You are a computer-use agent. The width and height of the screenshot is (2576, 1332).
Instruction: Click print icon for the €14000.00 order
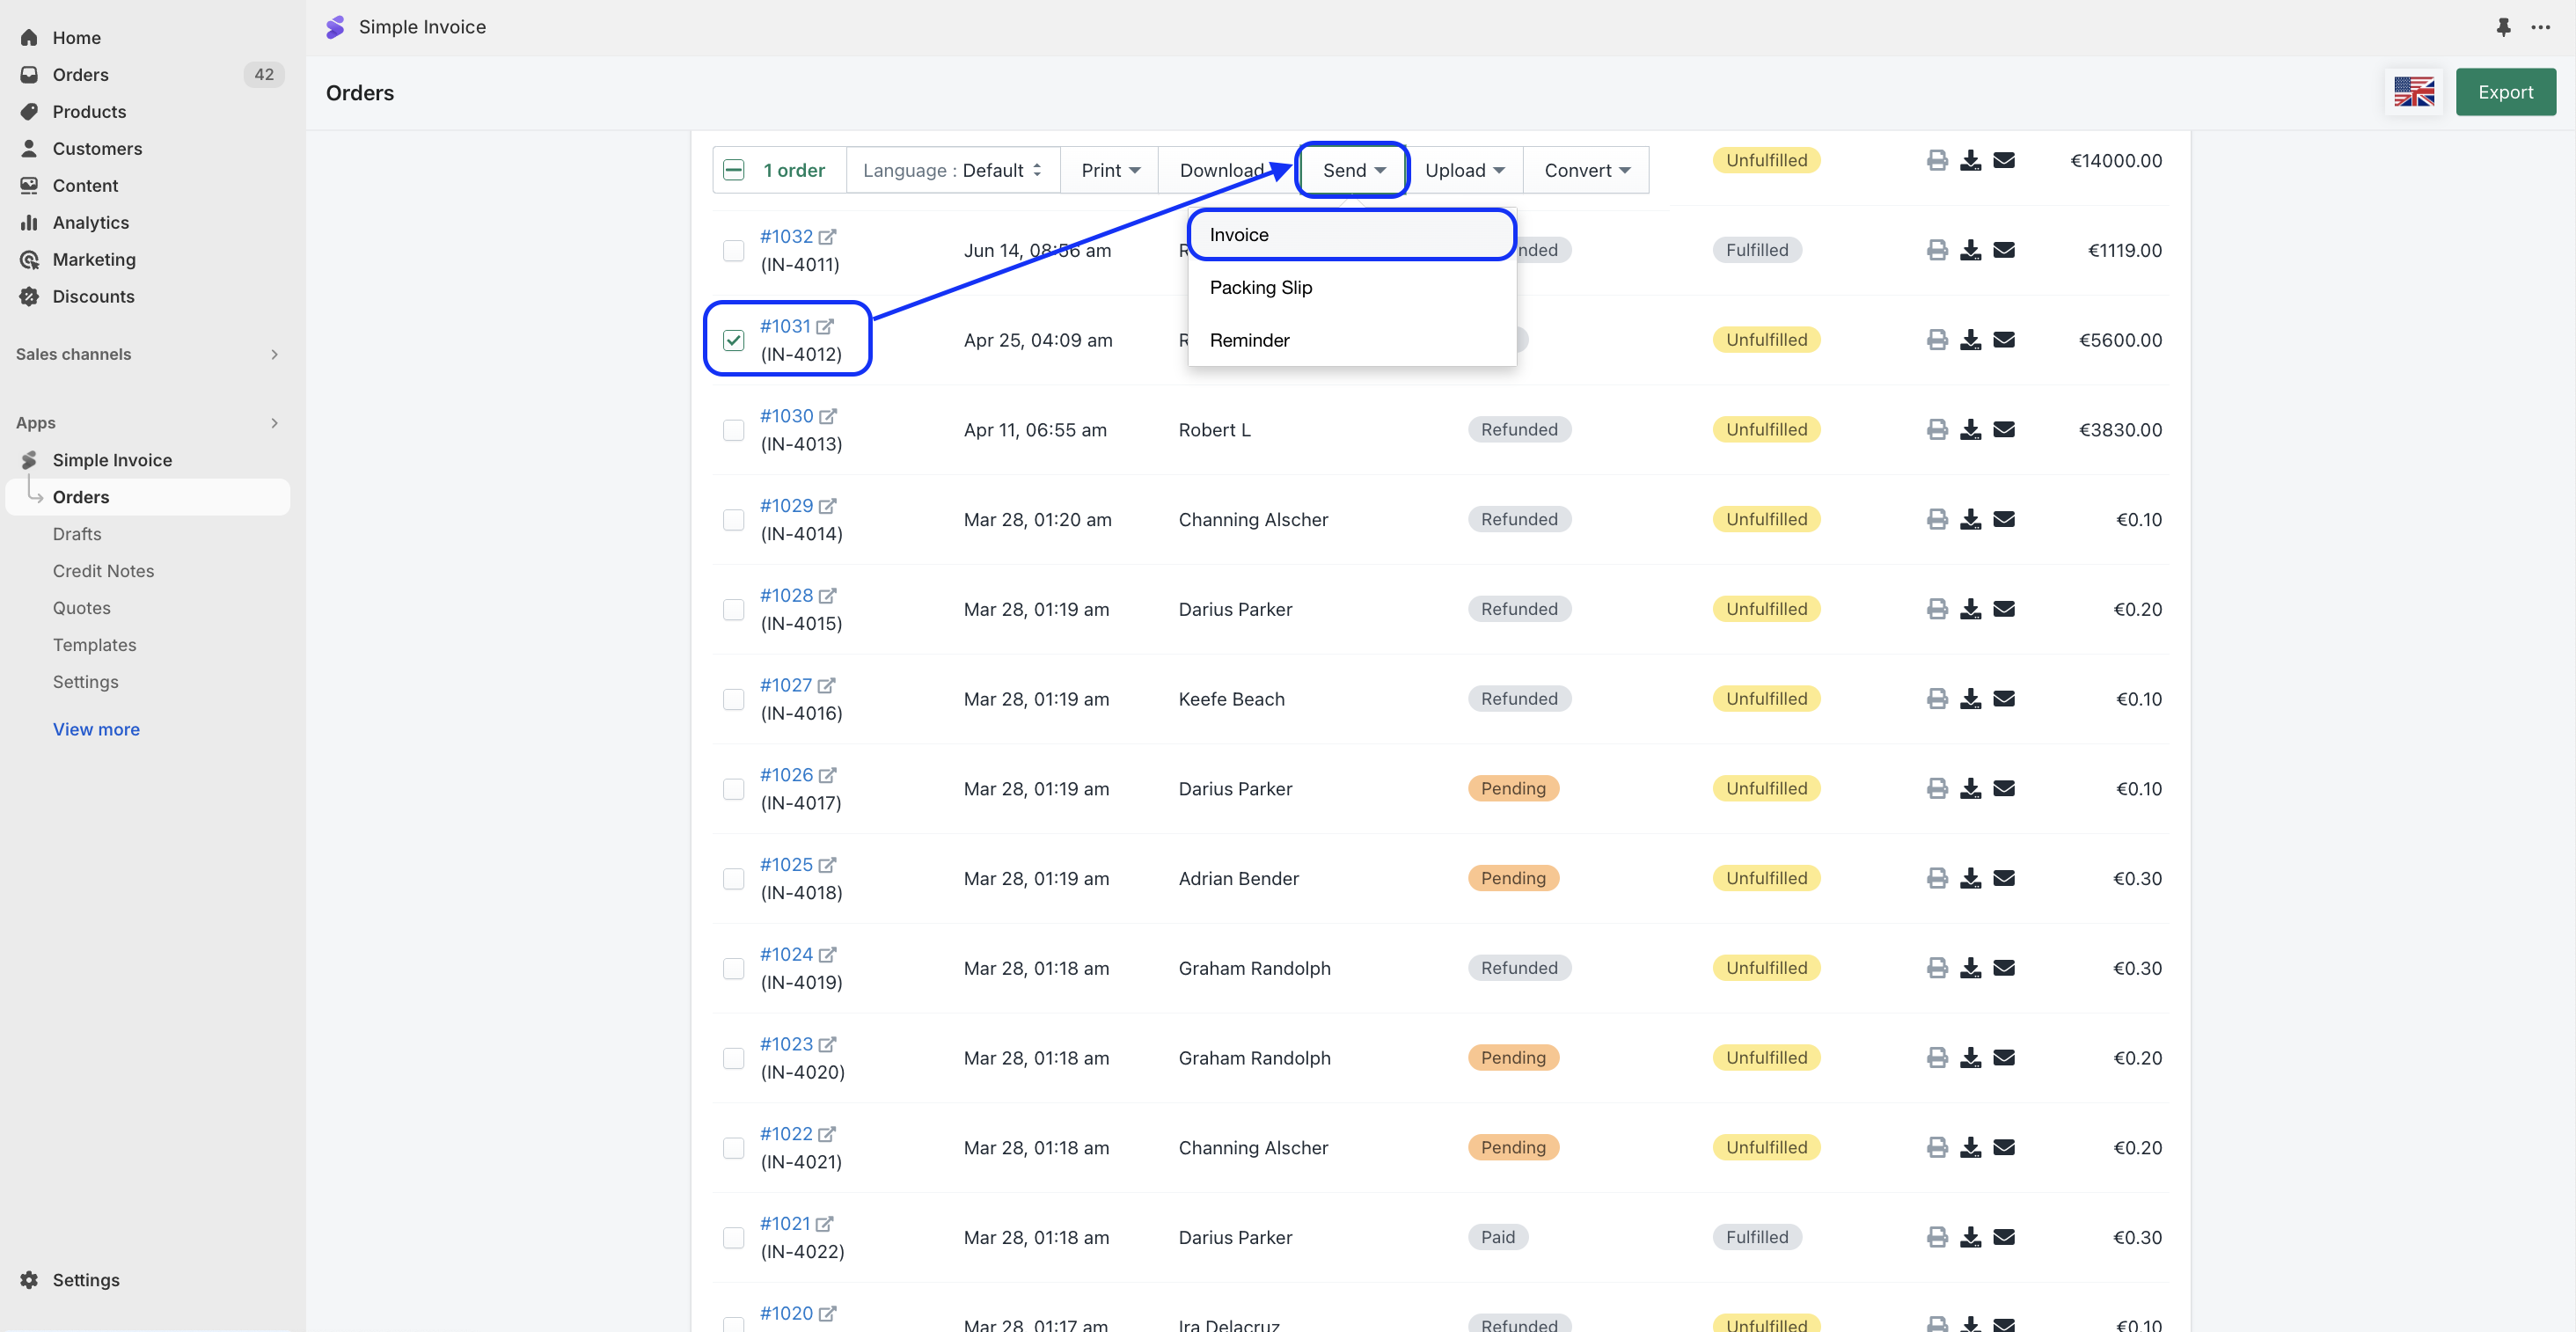coord(1937,160)
